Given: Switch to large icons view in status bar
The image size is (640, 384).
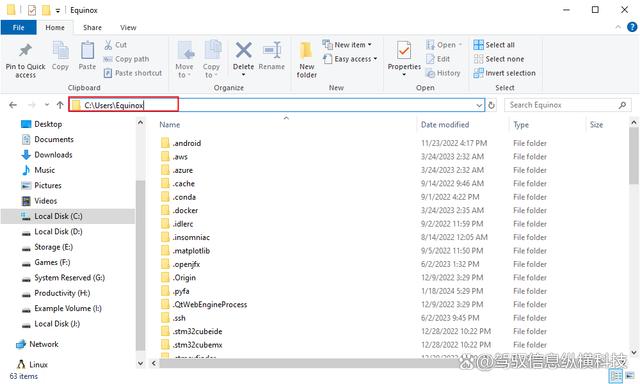Looking at the screenshot, I should (x=630, y=375).
